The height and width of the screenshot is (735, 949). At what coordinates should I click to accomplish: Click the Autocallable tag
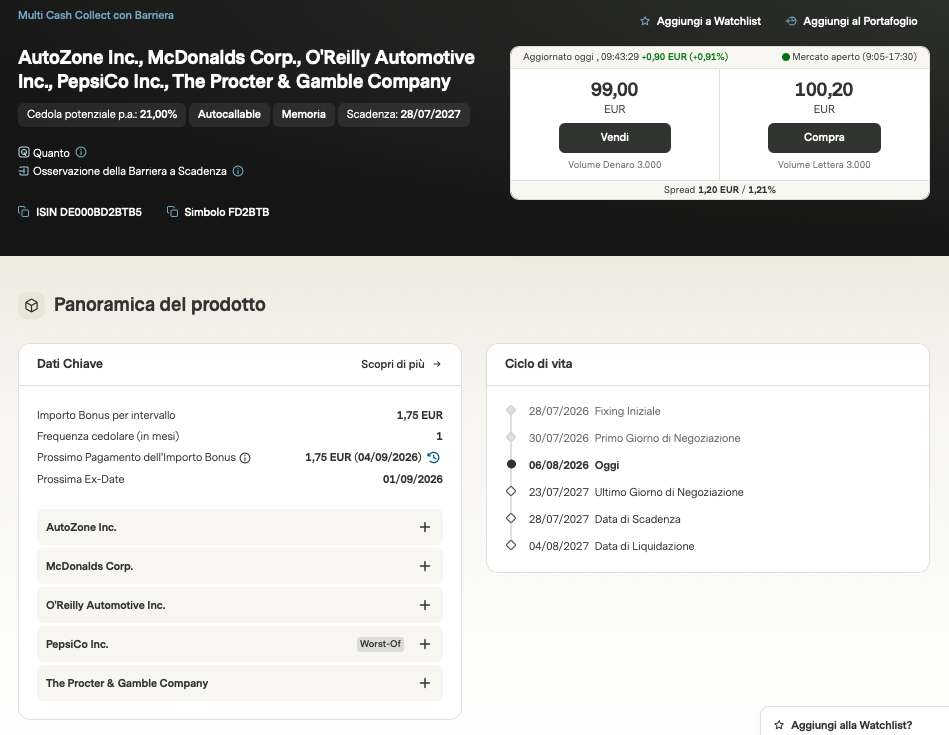[x=229, y=114]
